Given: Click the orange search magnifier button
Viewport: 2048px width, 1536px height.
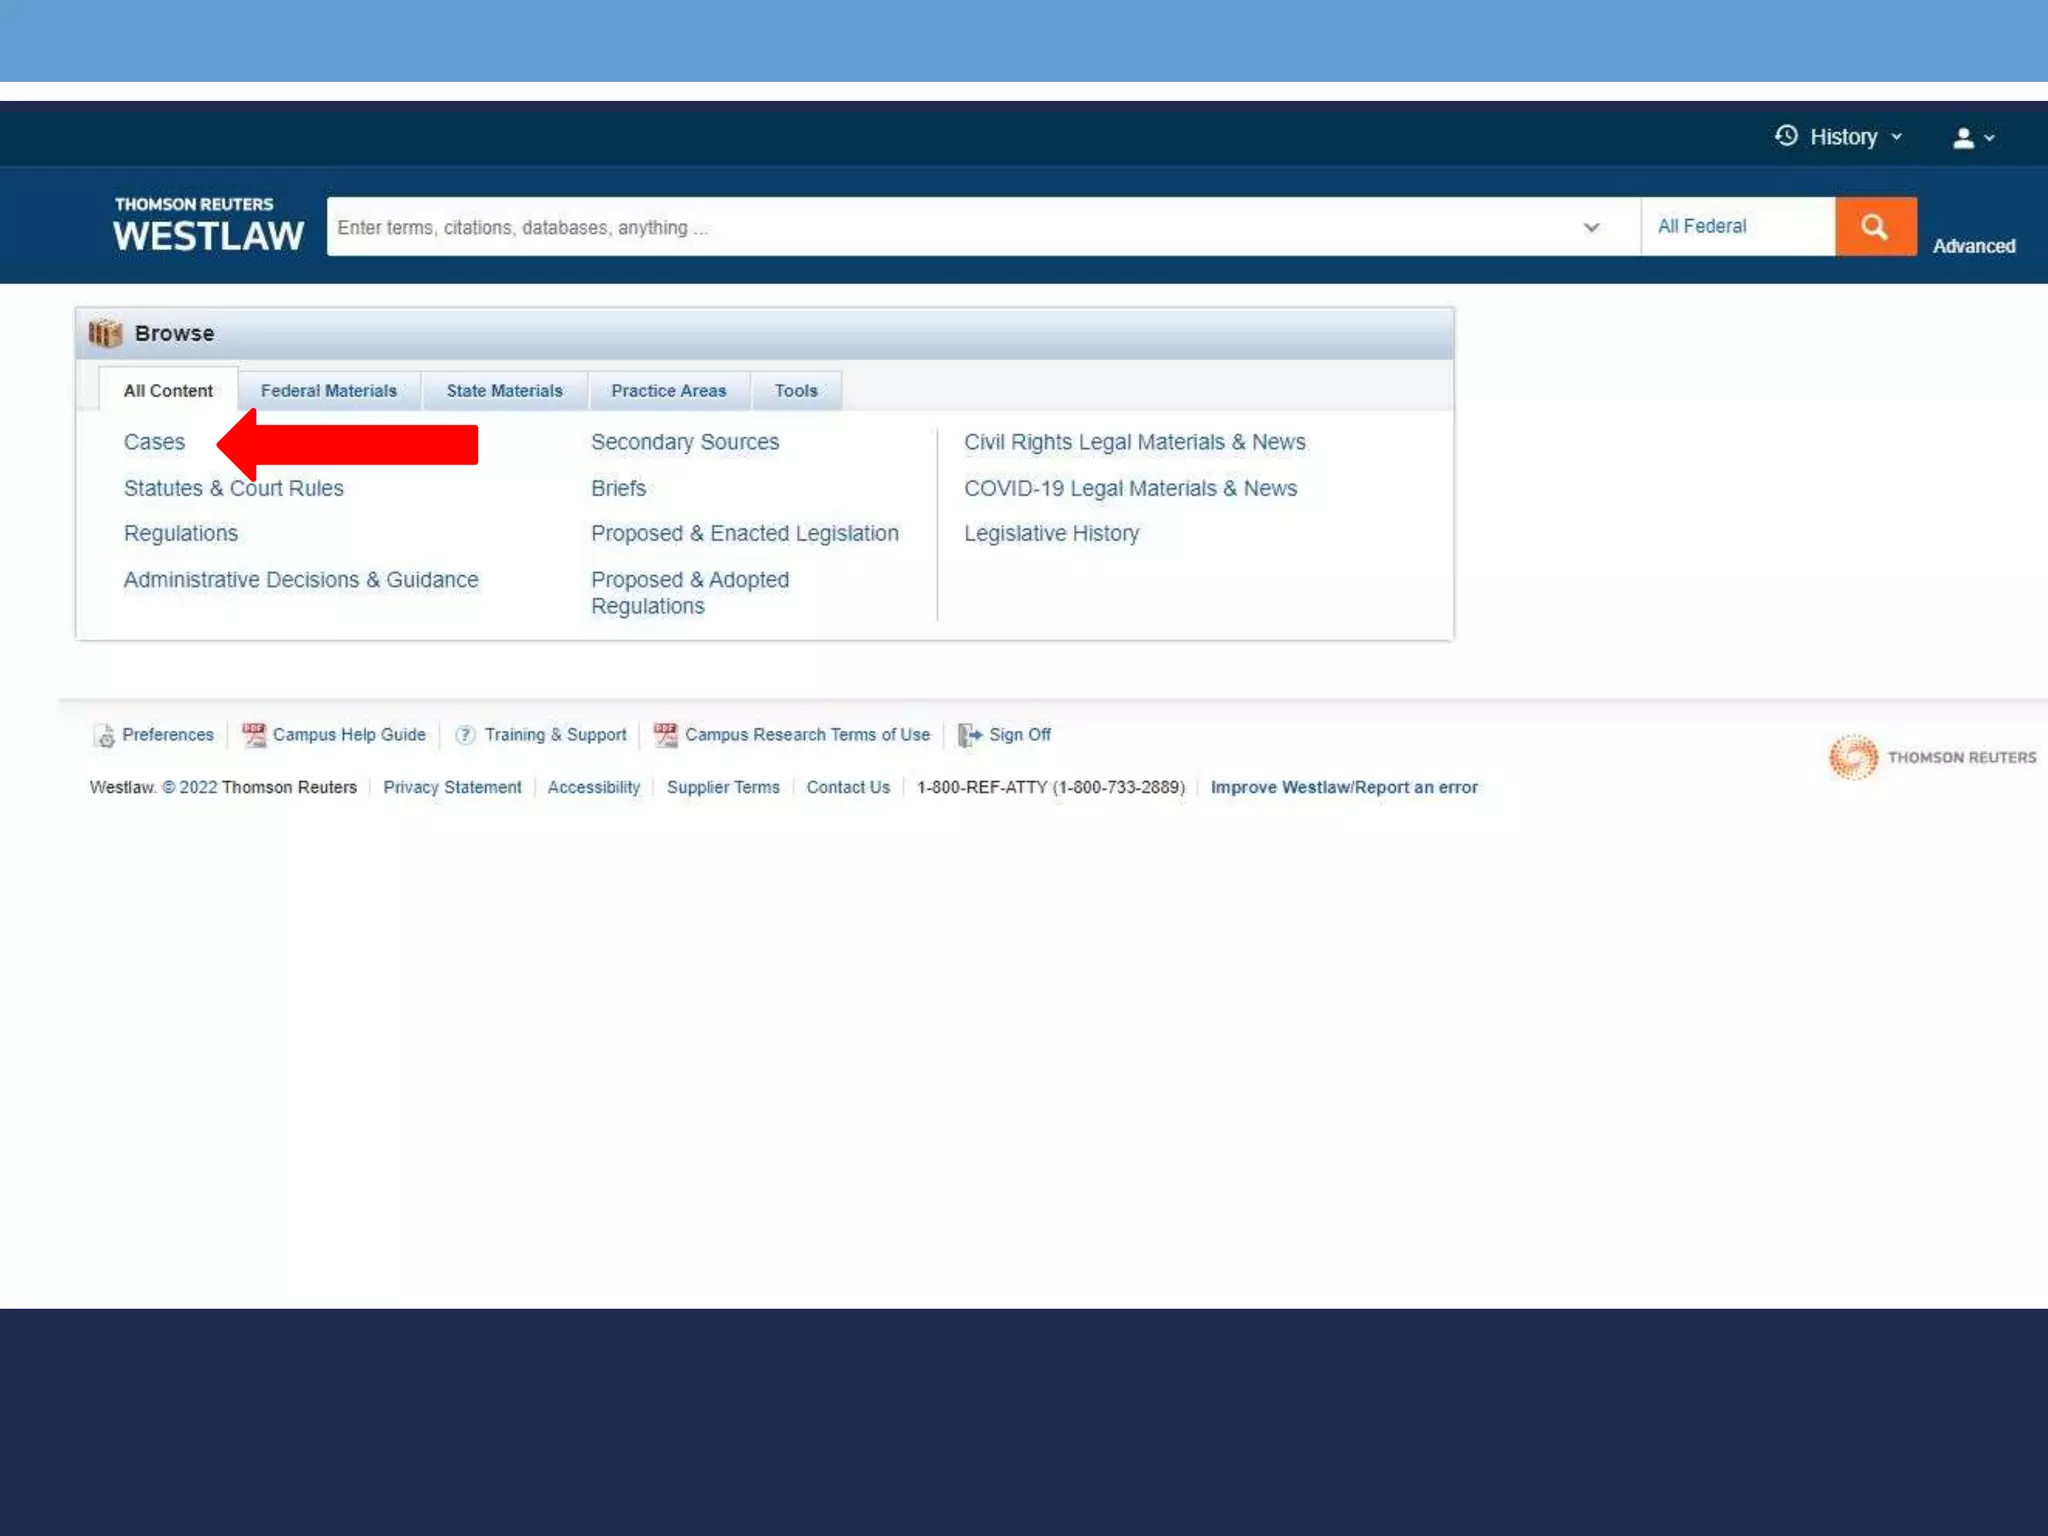Looking at the screenshot, I should pyautogui.click(x=1875, y=227).
